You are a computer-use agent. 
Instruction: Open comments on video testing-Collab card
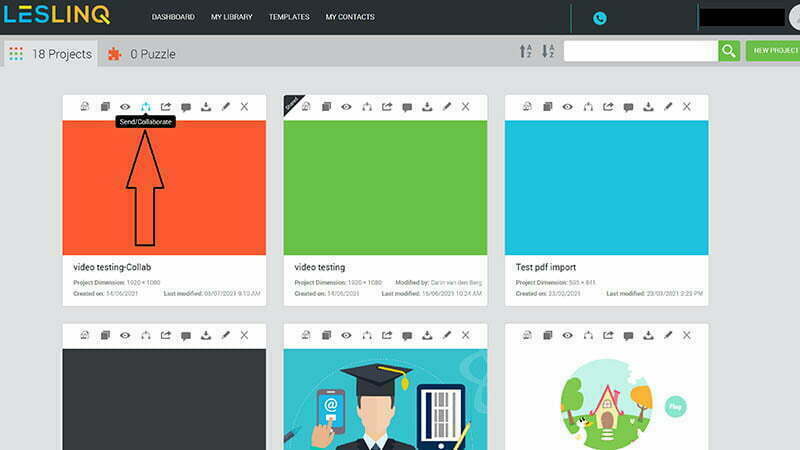click(x=186, y=107)
